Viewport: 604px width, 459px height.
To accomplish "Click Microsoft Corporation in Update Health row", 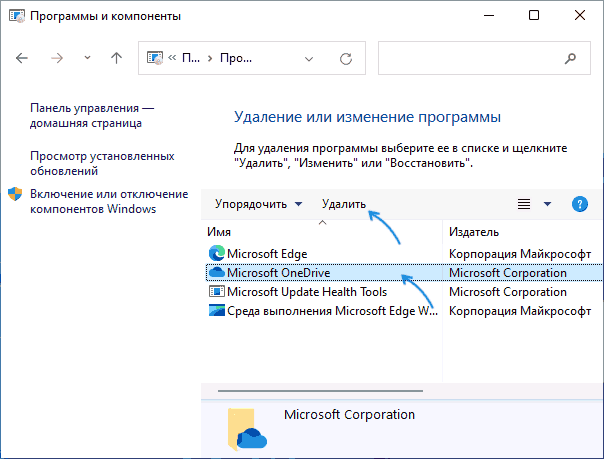I will [x=508, y=292].
